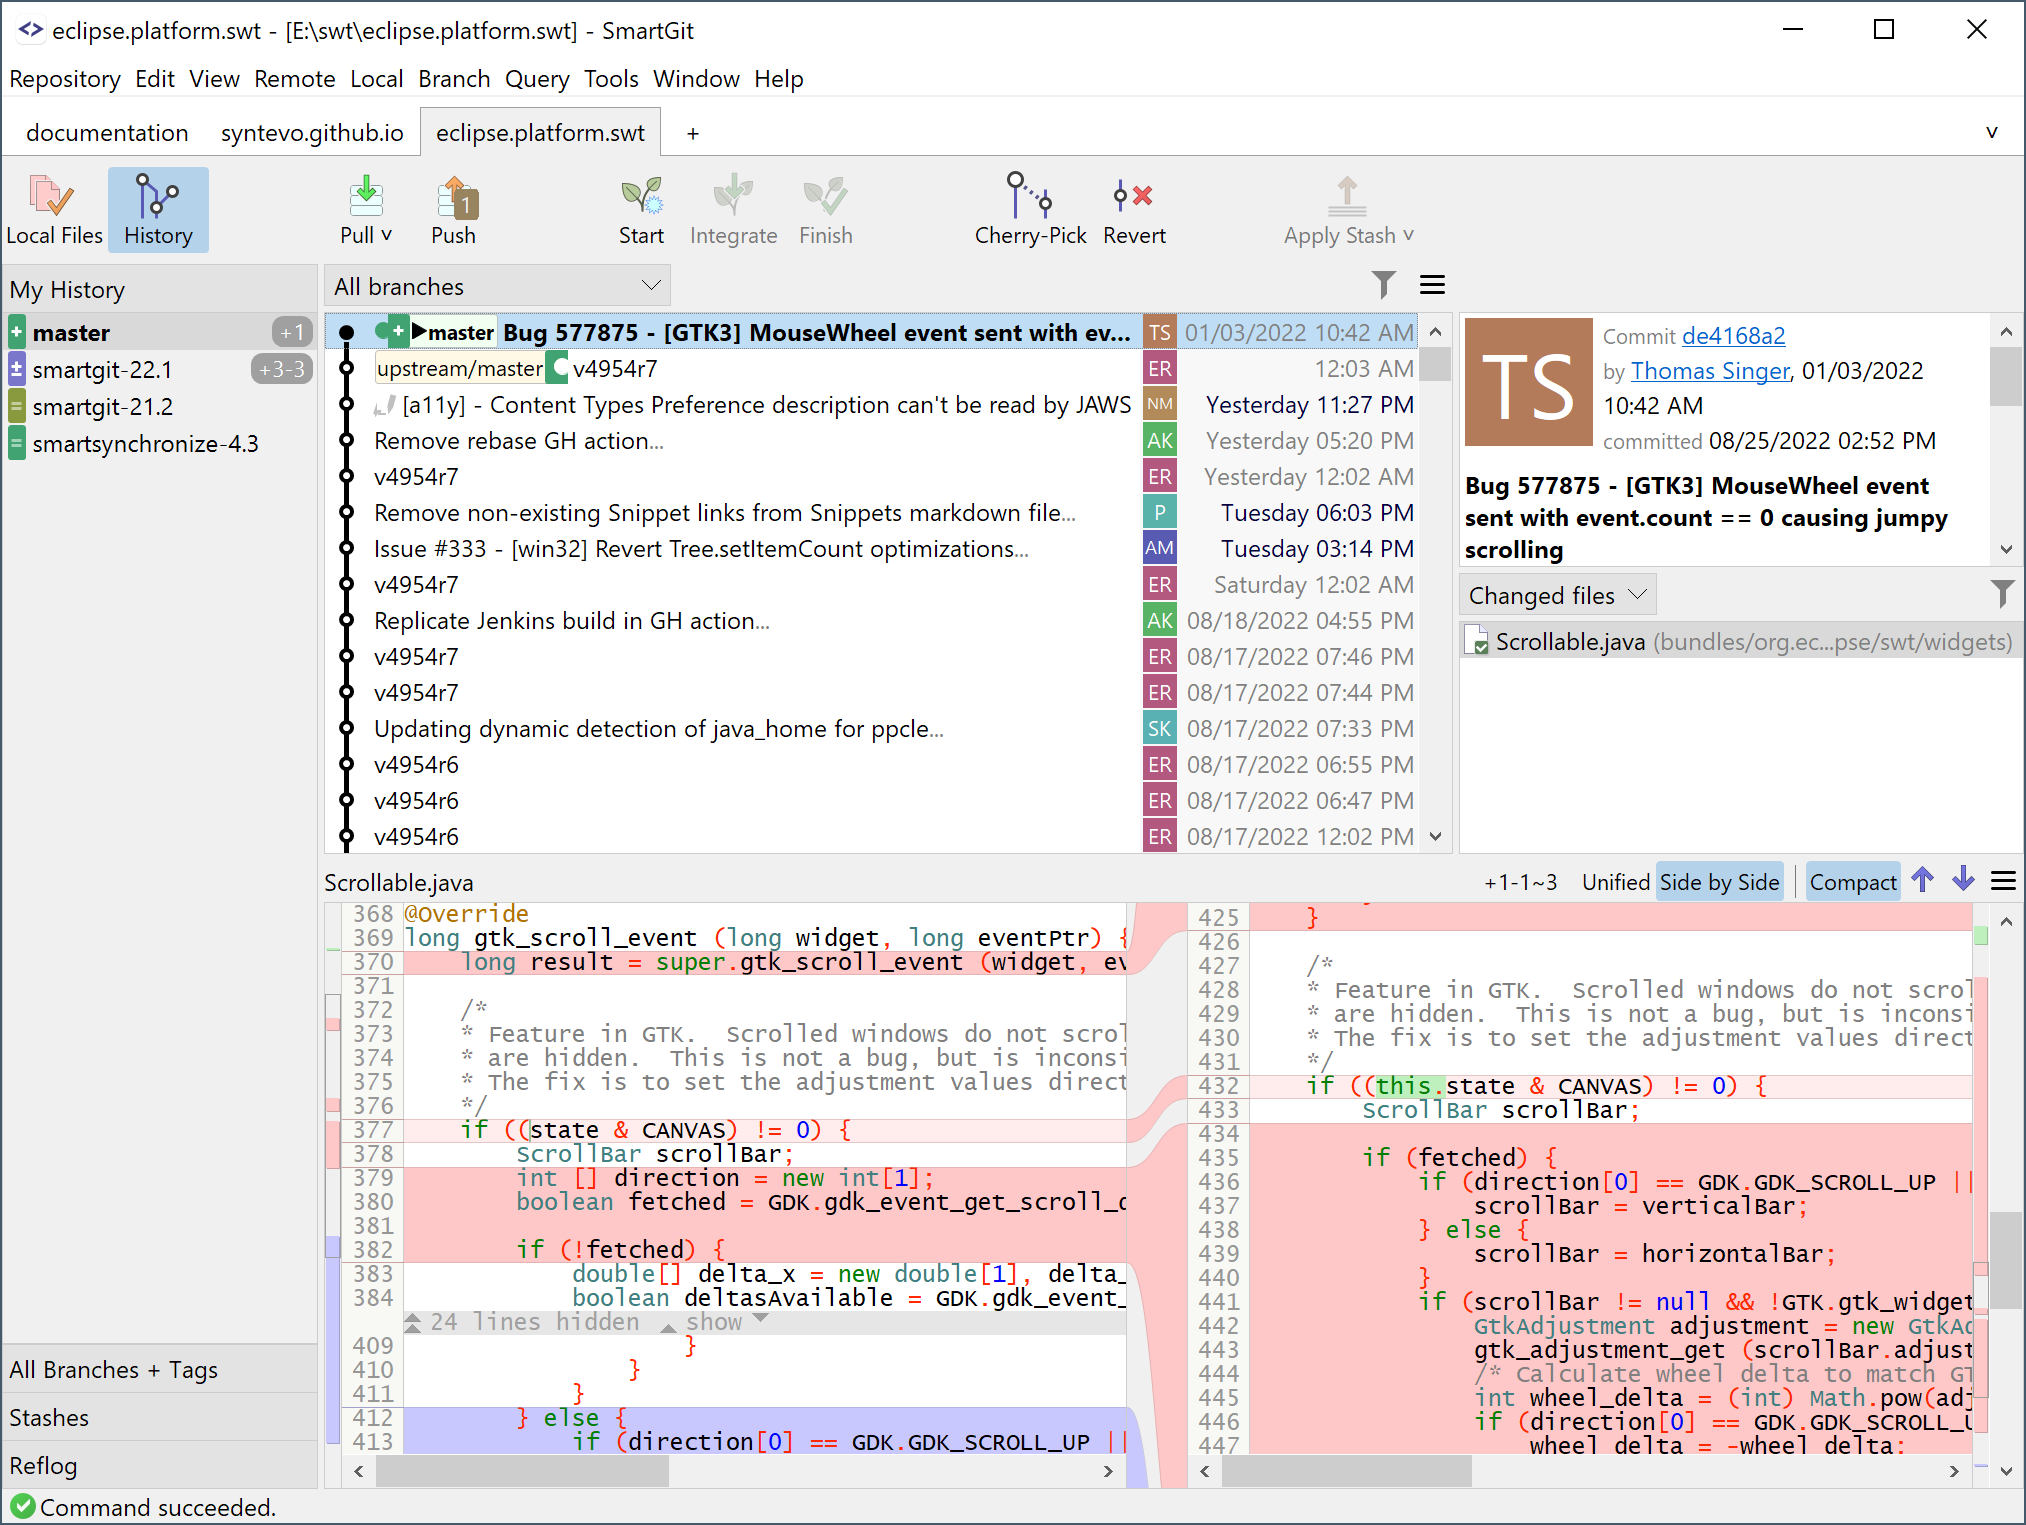
Task: Expand the Apply Stash dropdown arrow
Action: point(1408,235)
